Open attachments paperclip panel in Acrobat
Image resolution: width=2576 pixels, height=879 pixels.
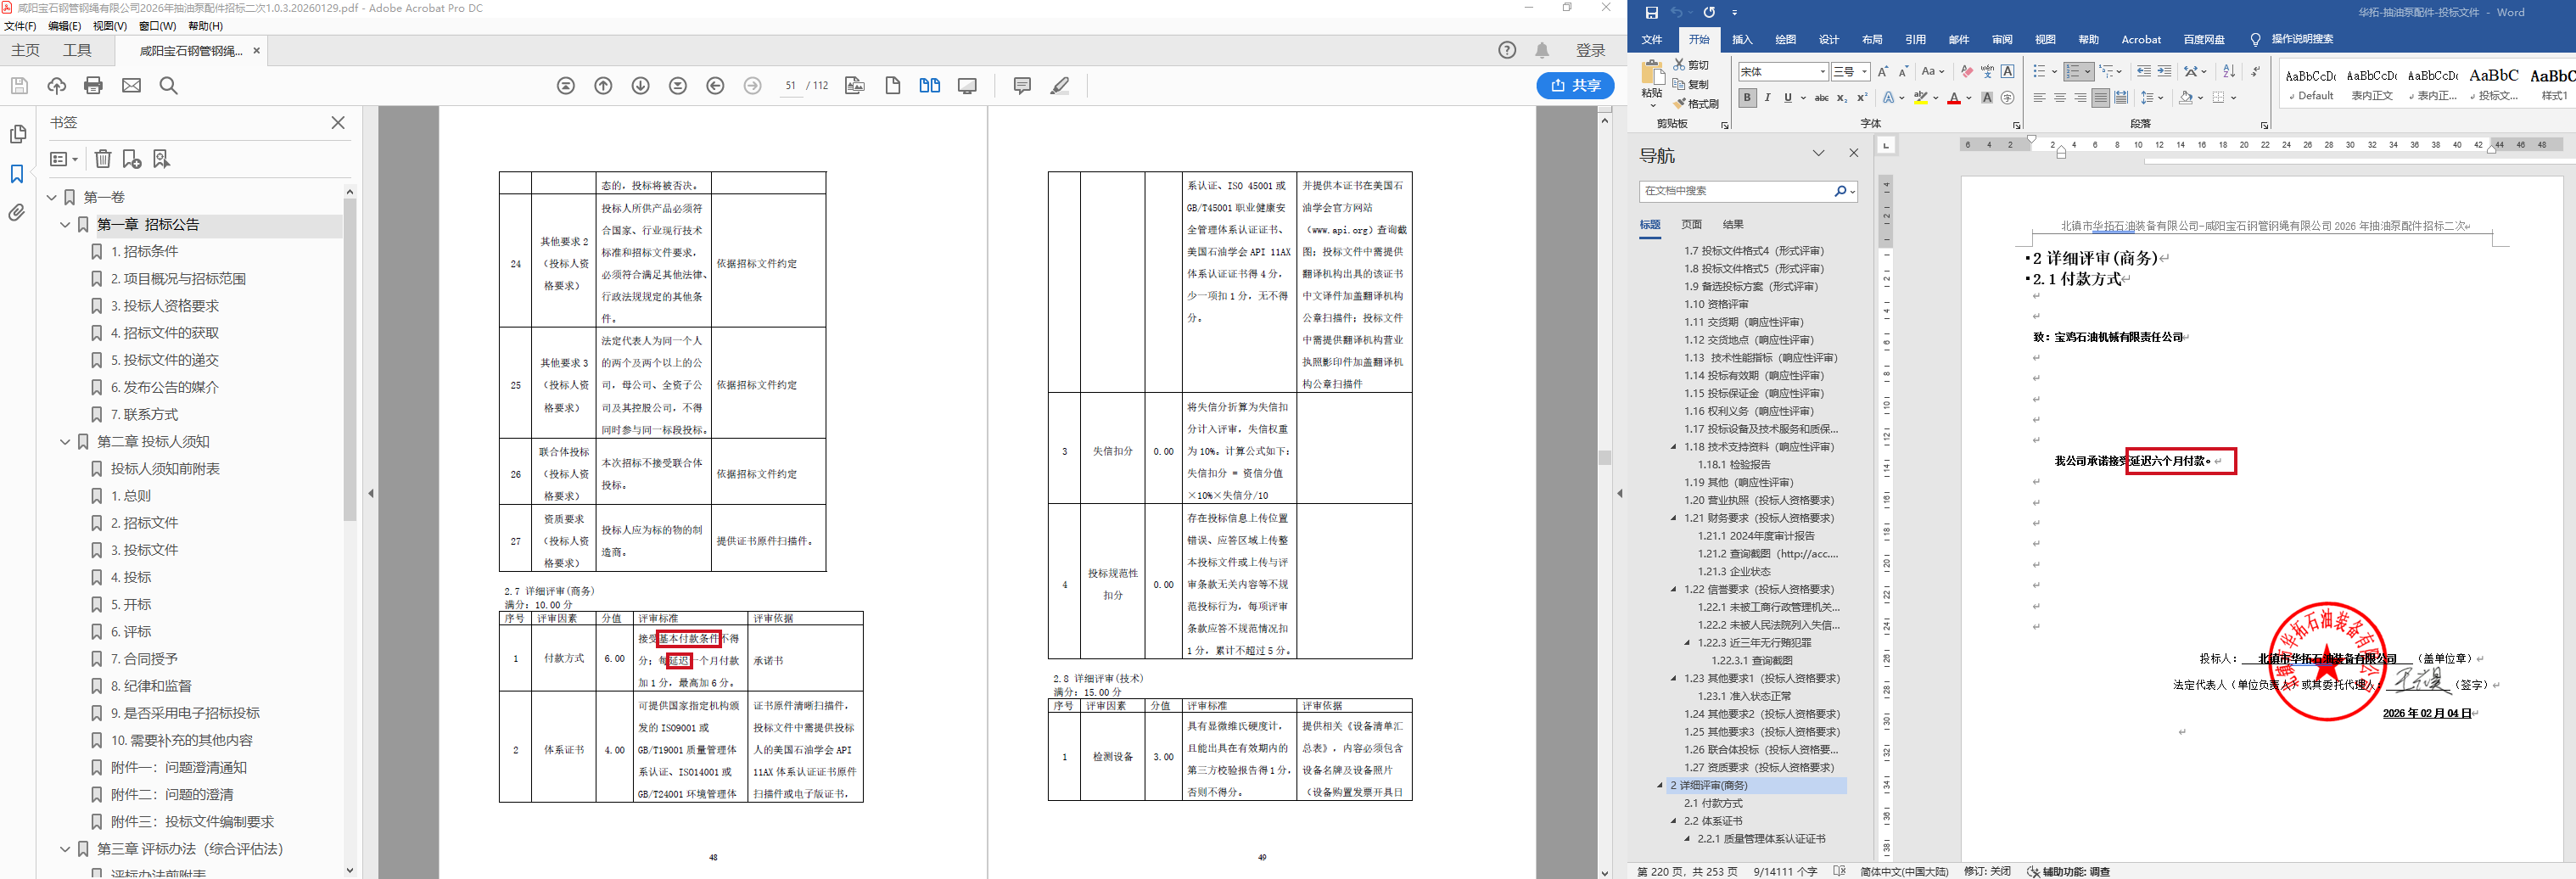(x=17, y=212)
